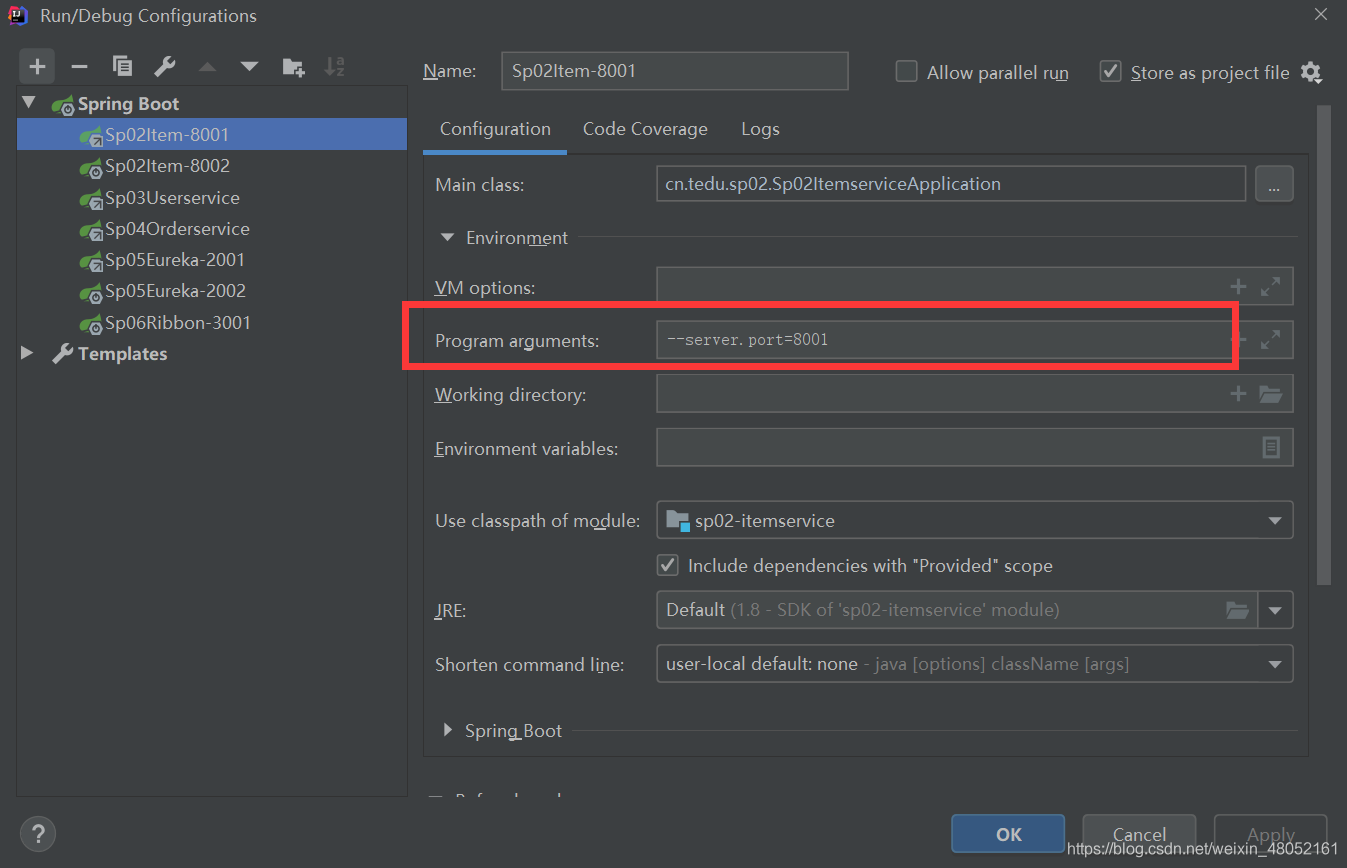Move configuration up arrow
Screen dimensions: 1347x868
(207, 67)
